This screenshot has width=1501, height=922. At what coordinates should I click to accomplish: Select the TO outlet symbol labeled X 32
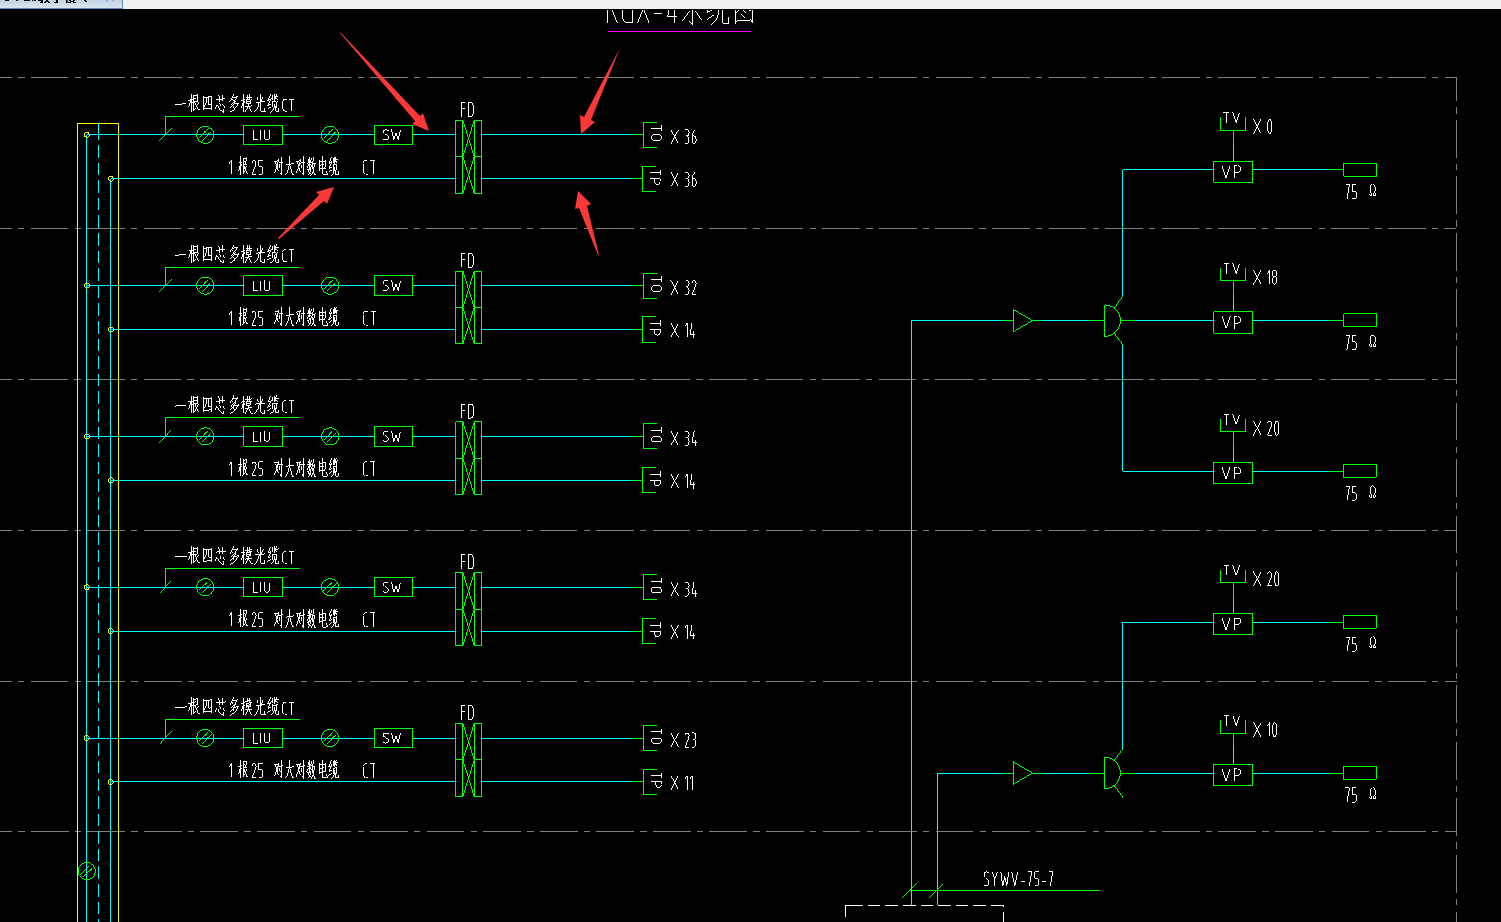[x=652, y=285]
